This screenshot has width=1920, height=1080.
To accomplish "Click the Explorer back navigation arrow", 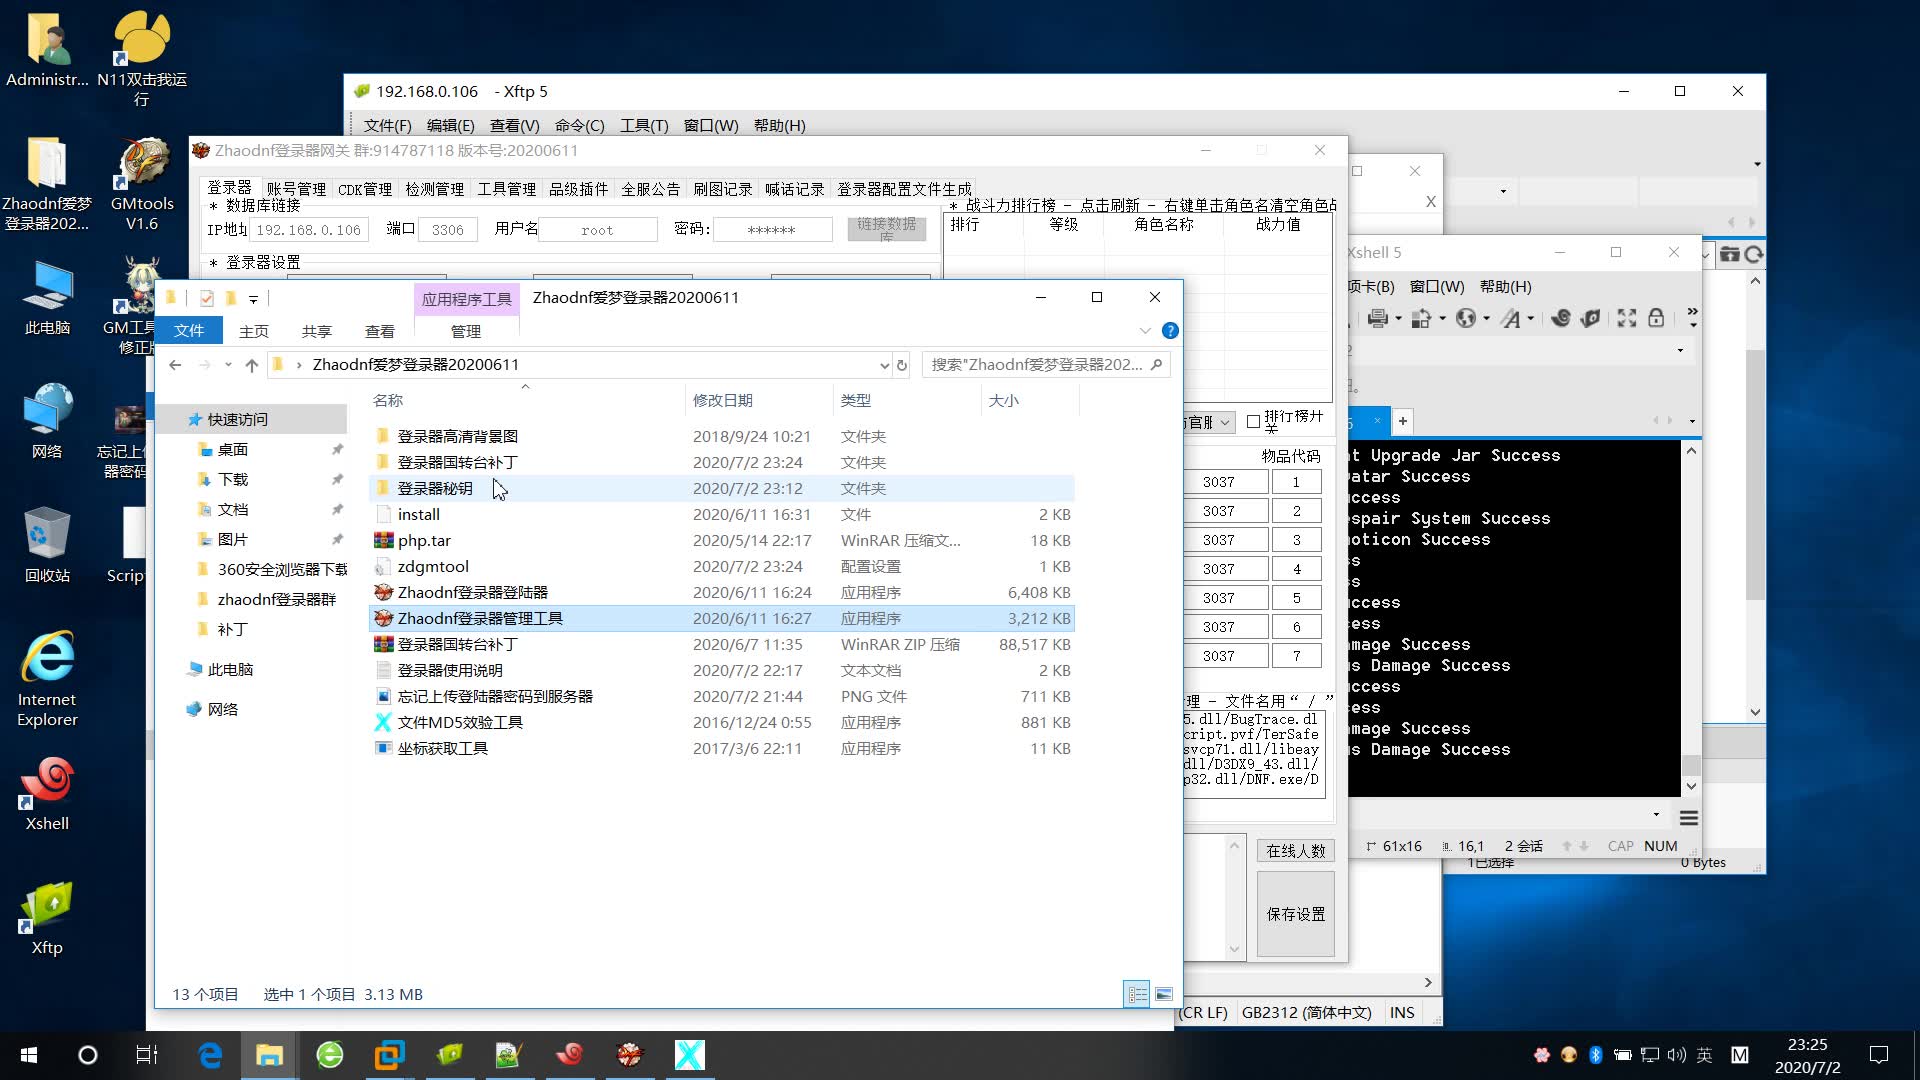I will tap(175, 365).
